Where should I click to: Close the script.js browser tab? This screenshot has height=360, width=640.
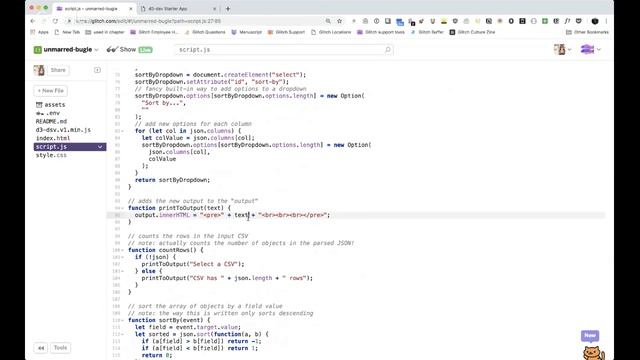click(x=131, y=9)
